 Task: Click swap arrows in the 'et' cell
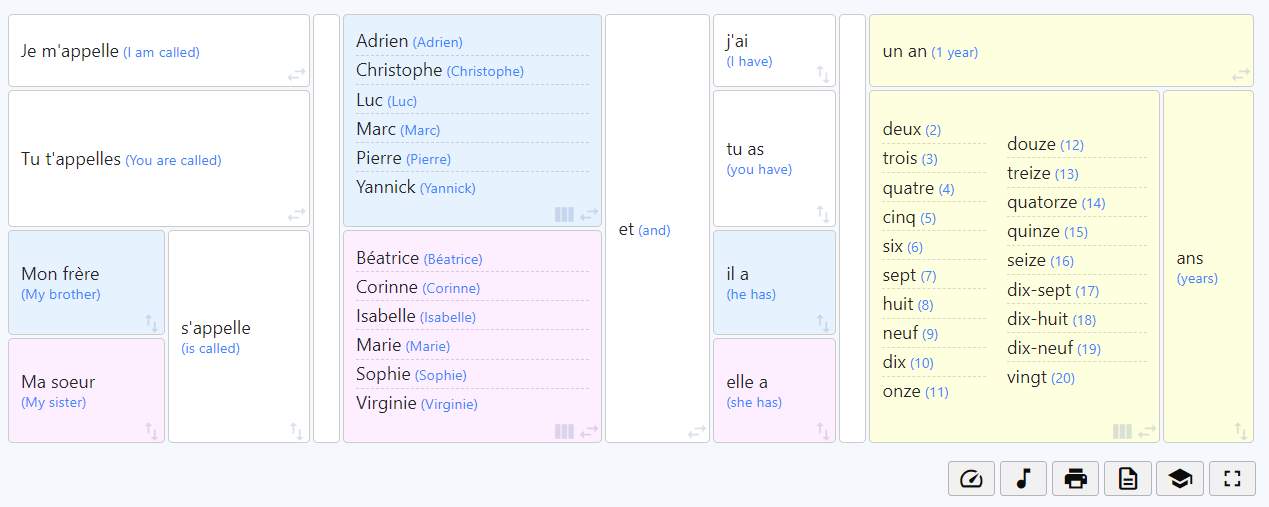click(697, 431)
